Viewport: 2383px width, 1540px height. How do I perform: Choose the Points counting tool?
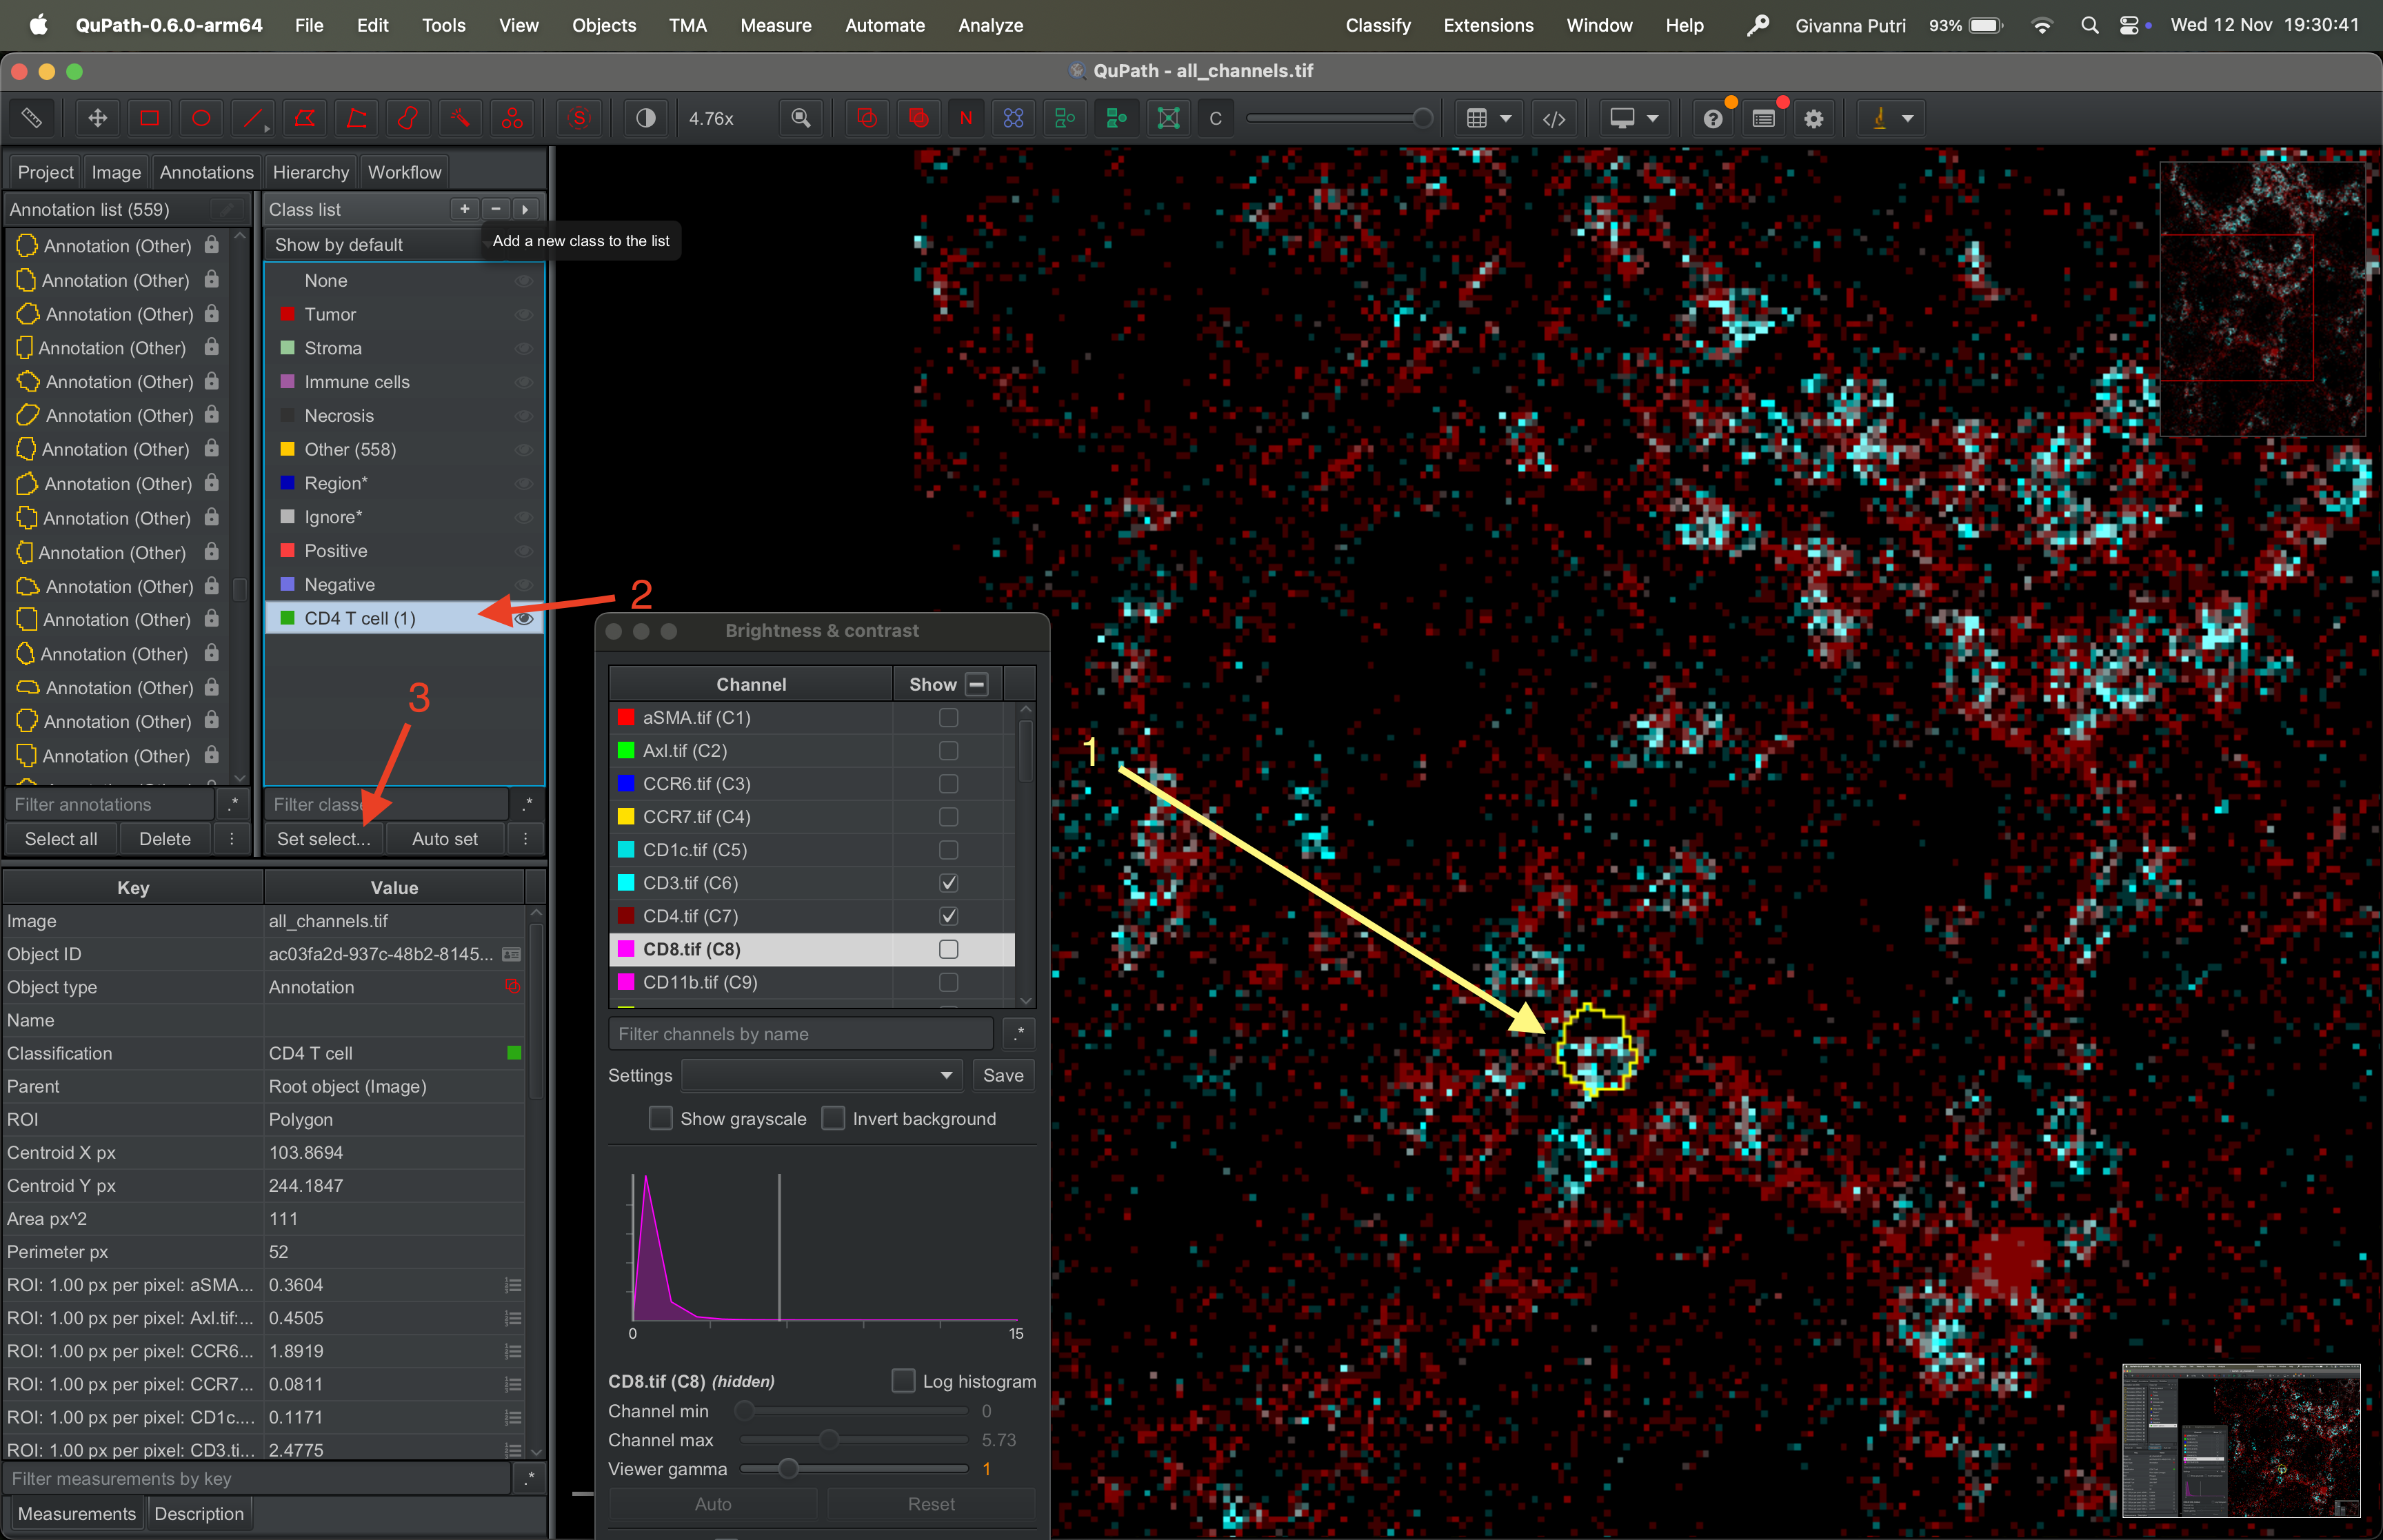pyautogui.click(x=512, y=118)
